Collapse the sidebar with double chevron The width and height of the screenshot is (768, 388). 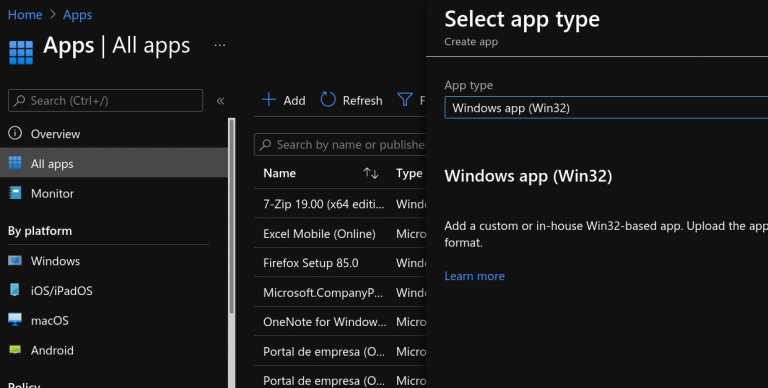coord(220,101)
